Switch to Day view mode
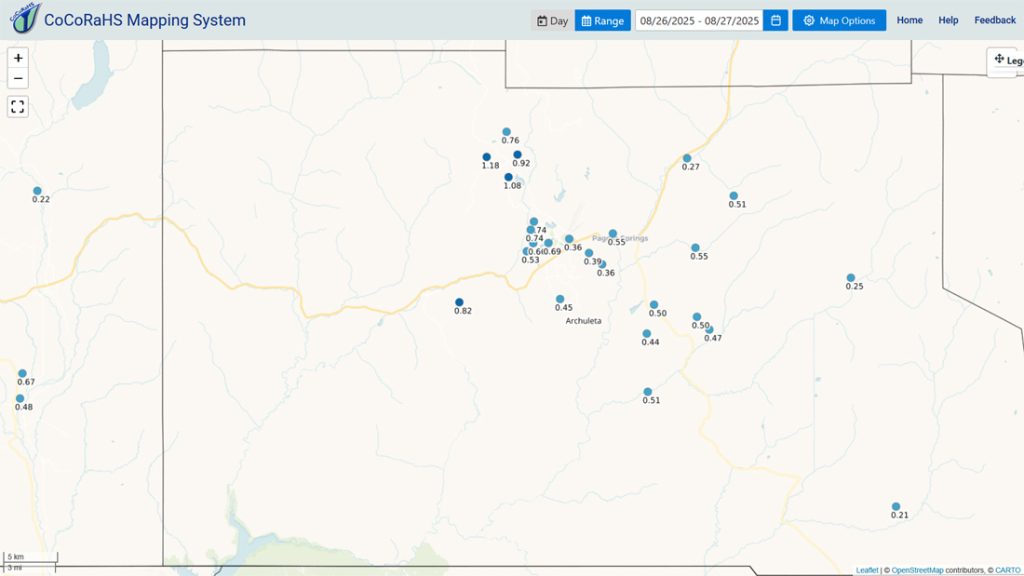The height and width of the screenshot is (576, 1024). 552,20
